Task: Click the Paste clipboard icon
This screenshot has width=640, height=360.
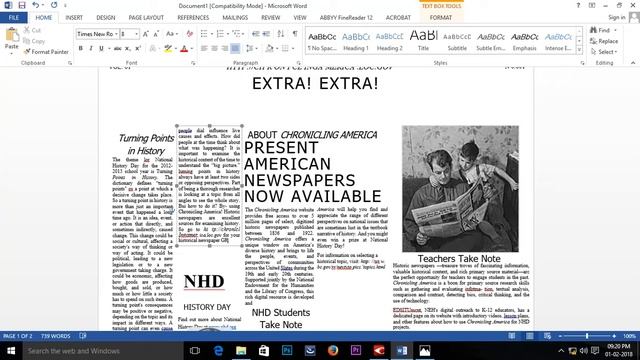Action: [x=11, y=36]
